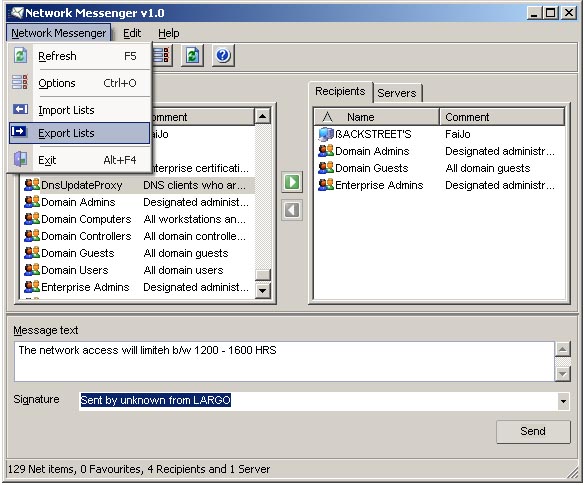This screenshot has width=585, height=485.
Task: Choose Exit Alt+F4 from the menu
Action: point(80,160)
